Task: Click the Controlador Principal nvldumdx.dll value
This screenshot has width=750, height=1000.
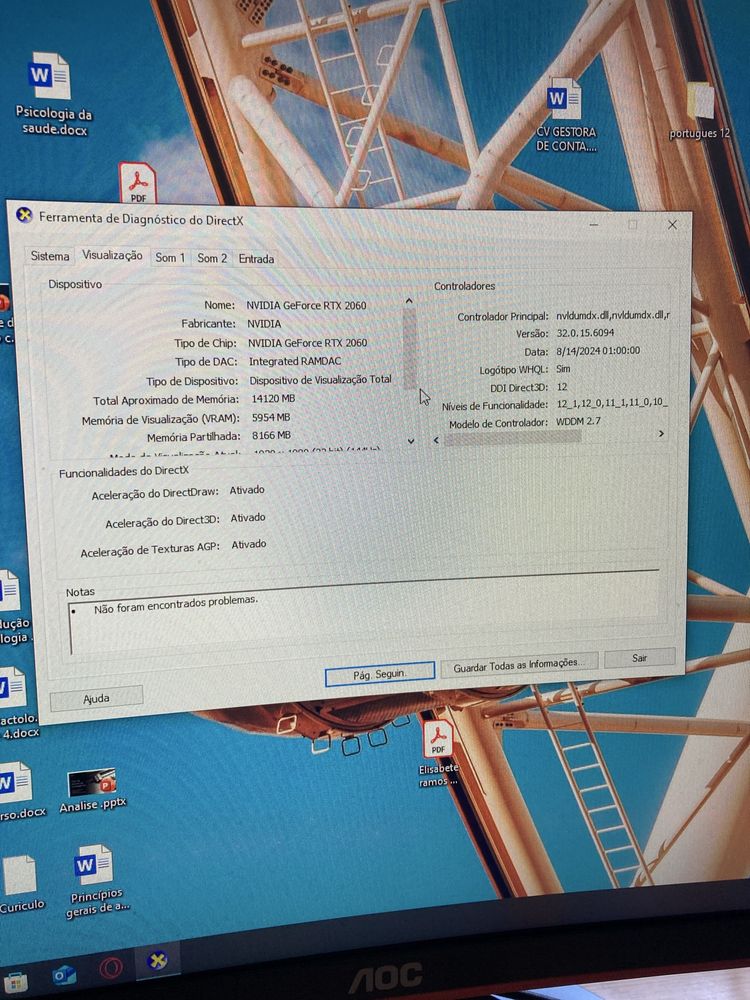Action: (613, 315)
